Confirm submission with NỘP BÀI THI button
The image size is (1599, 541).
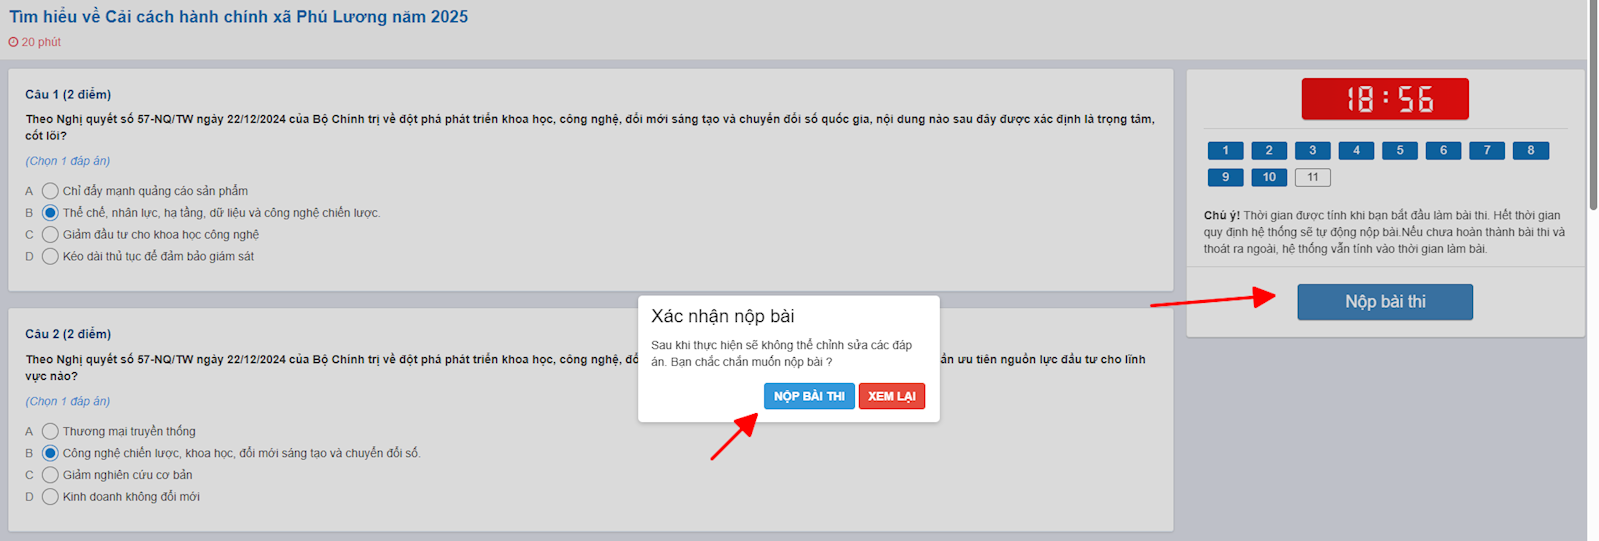[809, 396]
